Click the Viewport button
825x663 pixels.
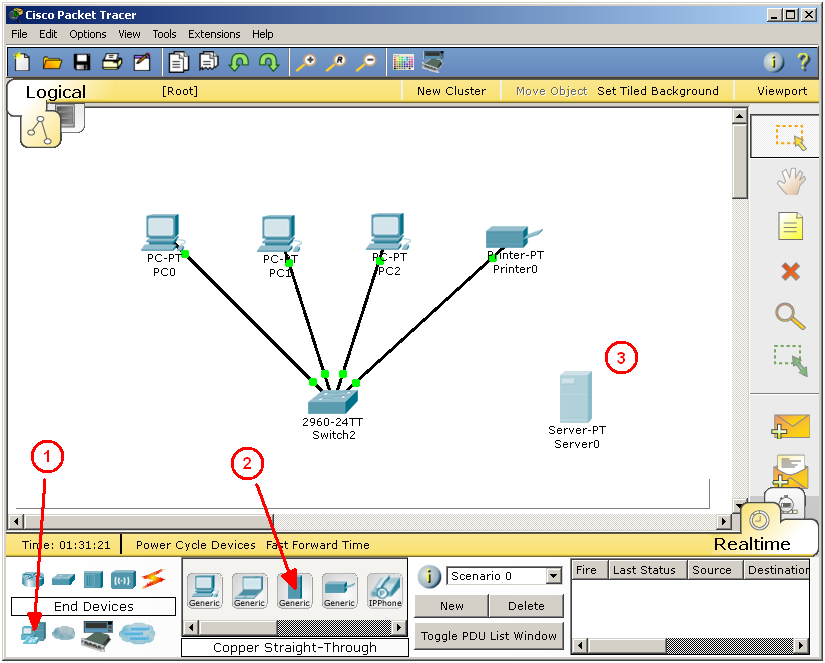782,91
